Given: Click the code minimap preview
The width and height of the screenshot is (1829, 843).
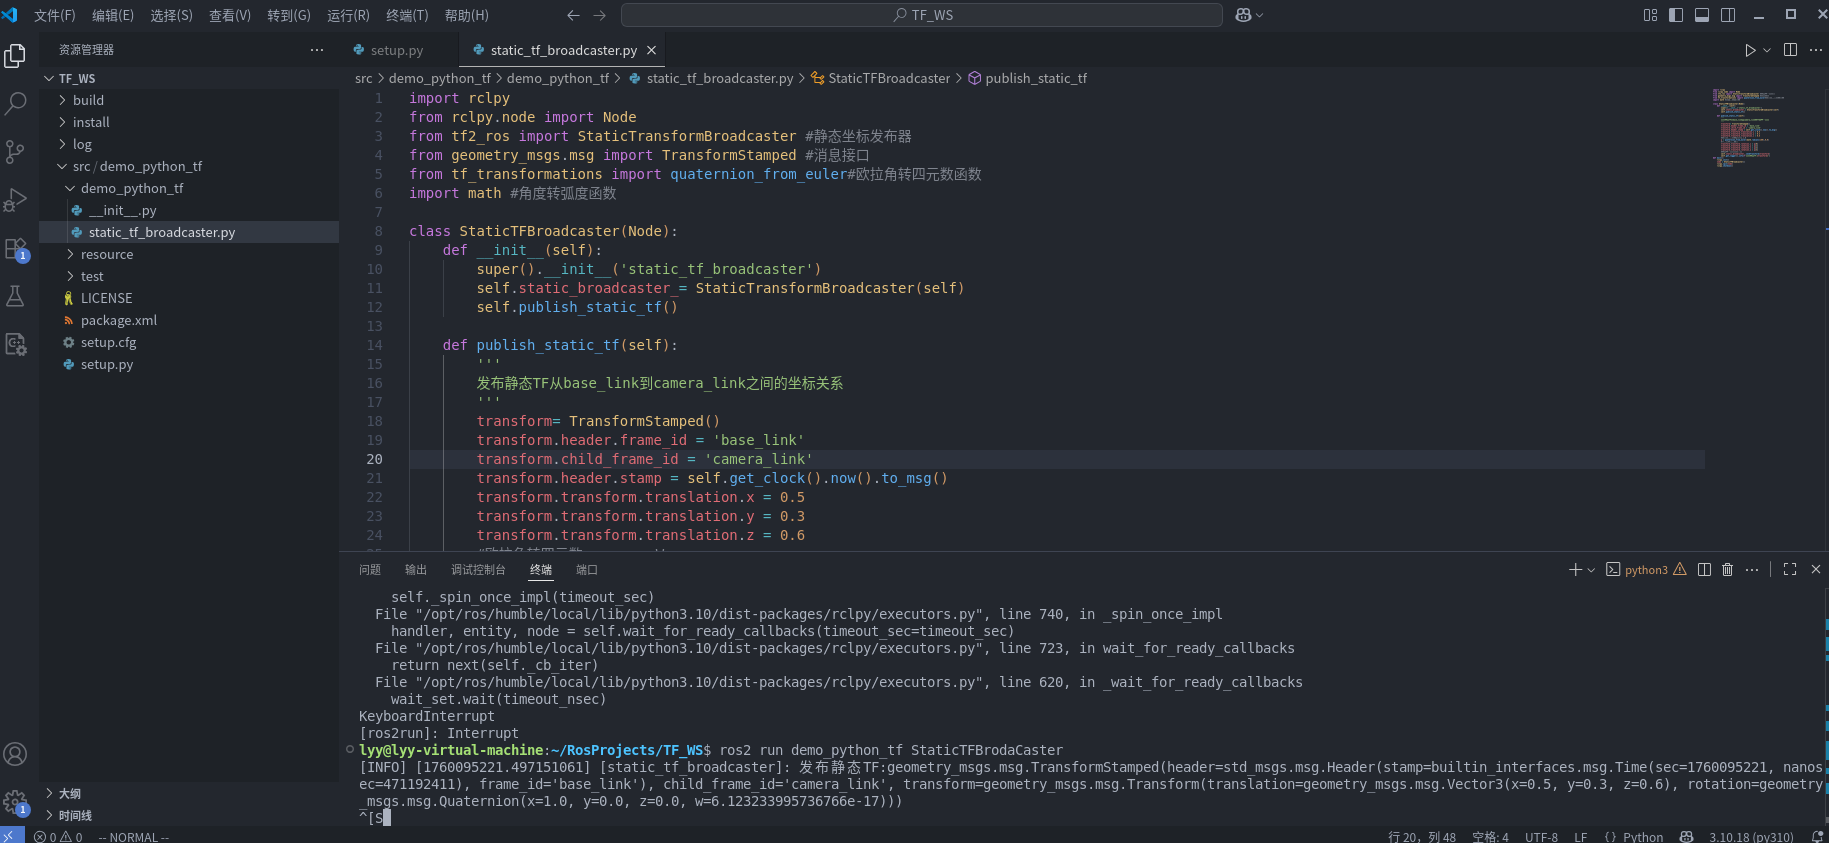Looking at the screenshot, I should click(x=1747, y=128).
